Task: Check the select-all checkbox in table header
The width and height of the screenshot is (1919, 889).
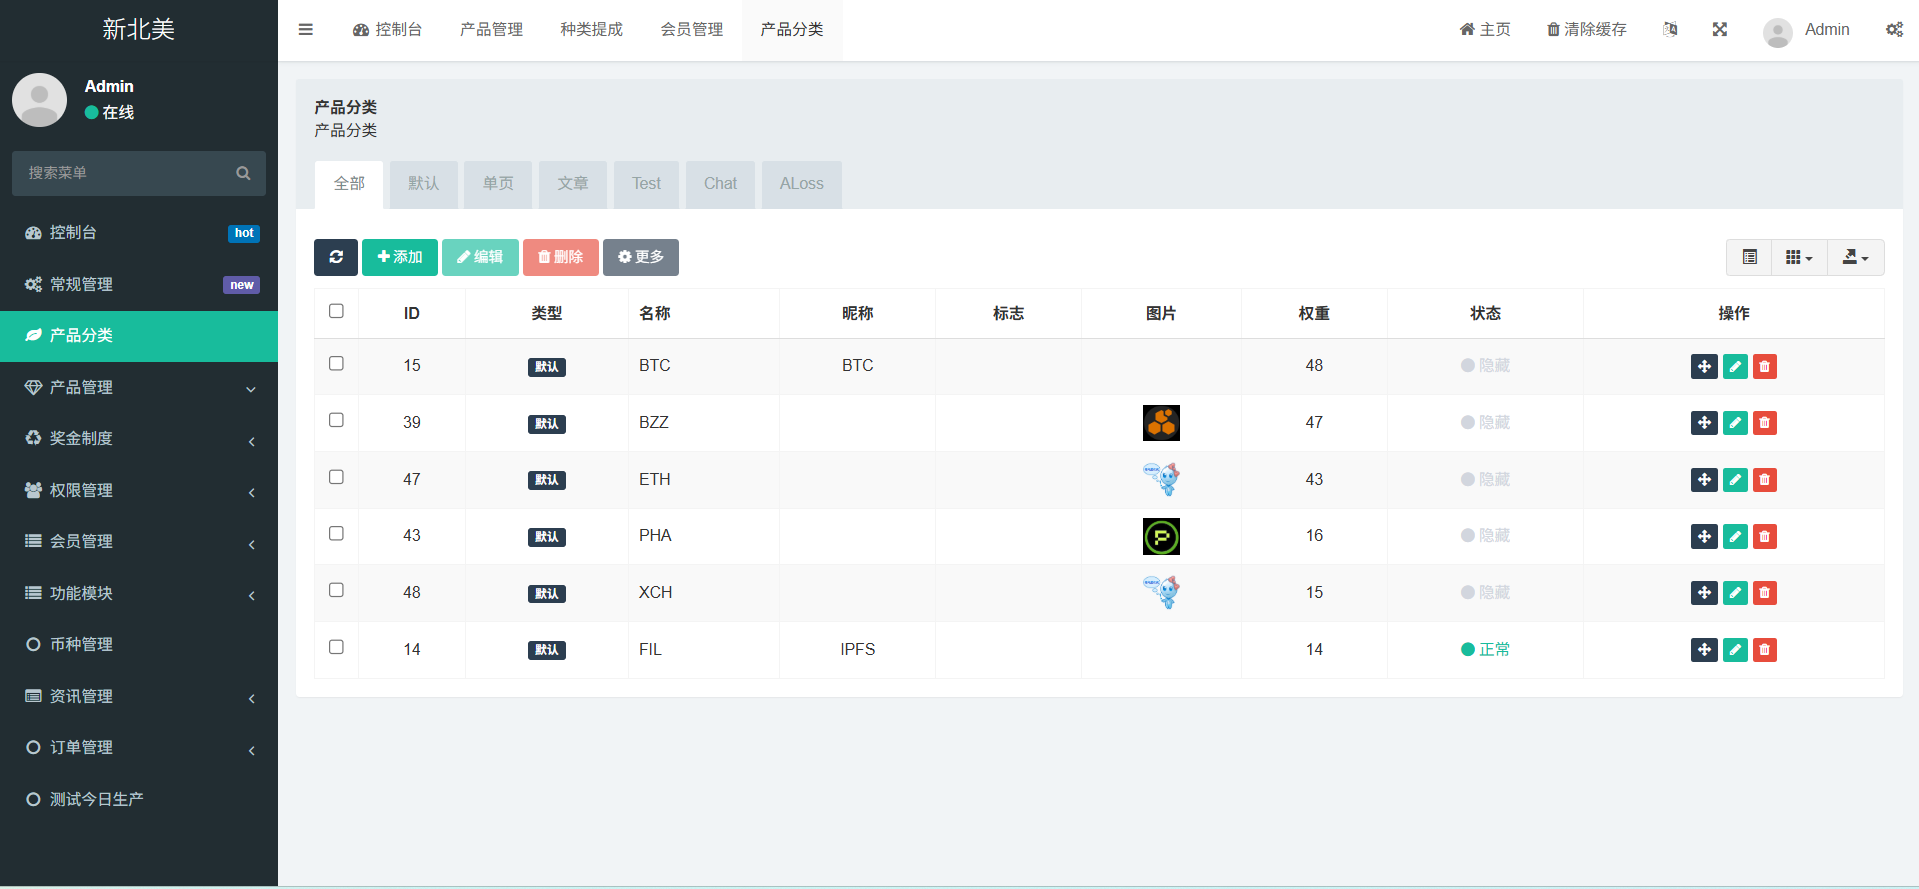Action: click(x=336, y=311)
